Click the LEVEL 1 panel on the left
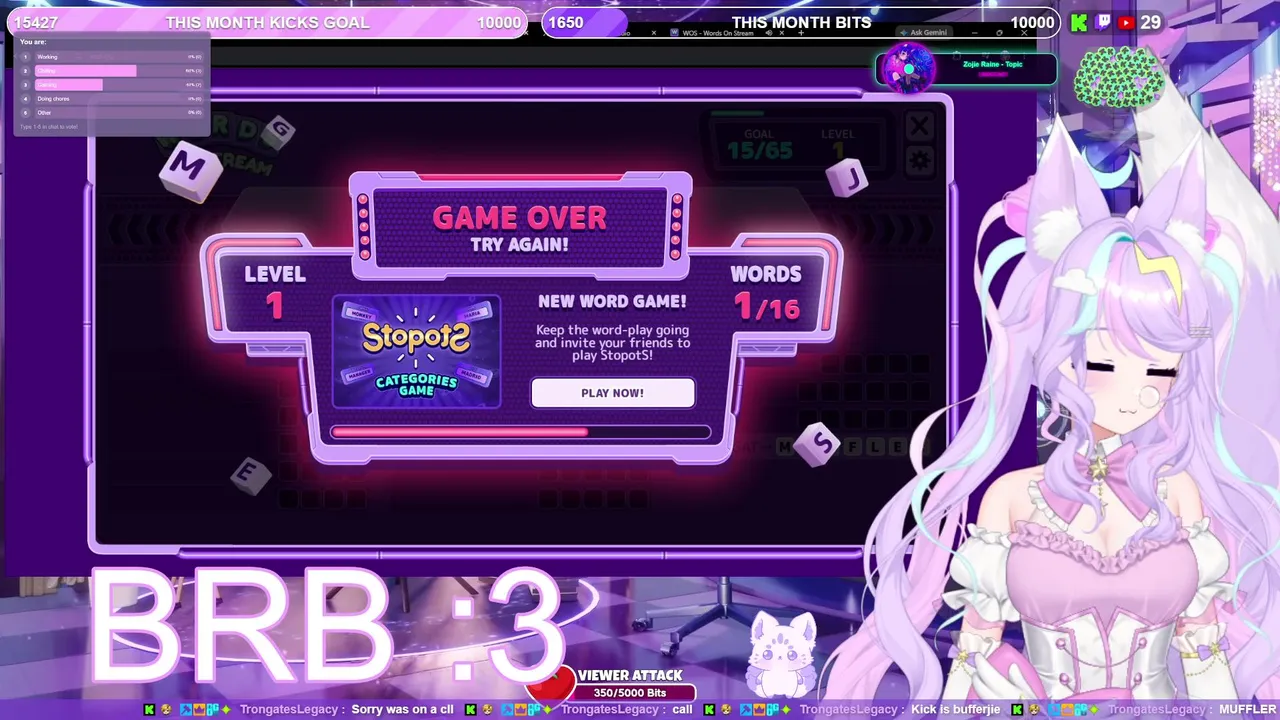This screenshot has width=1280, height=720. coord(274,293)
